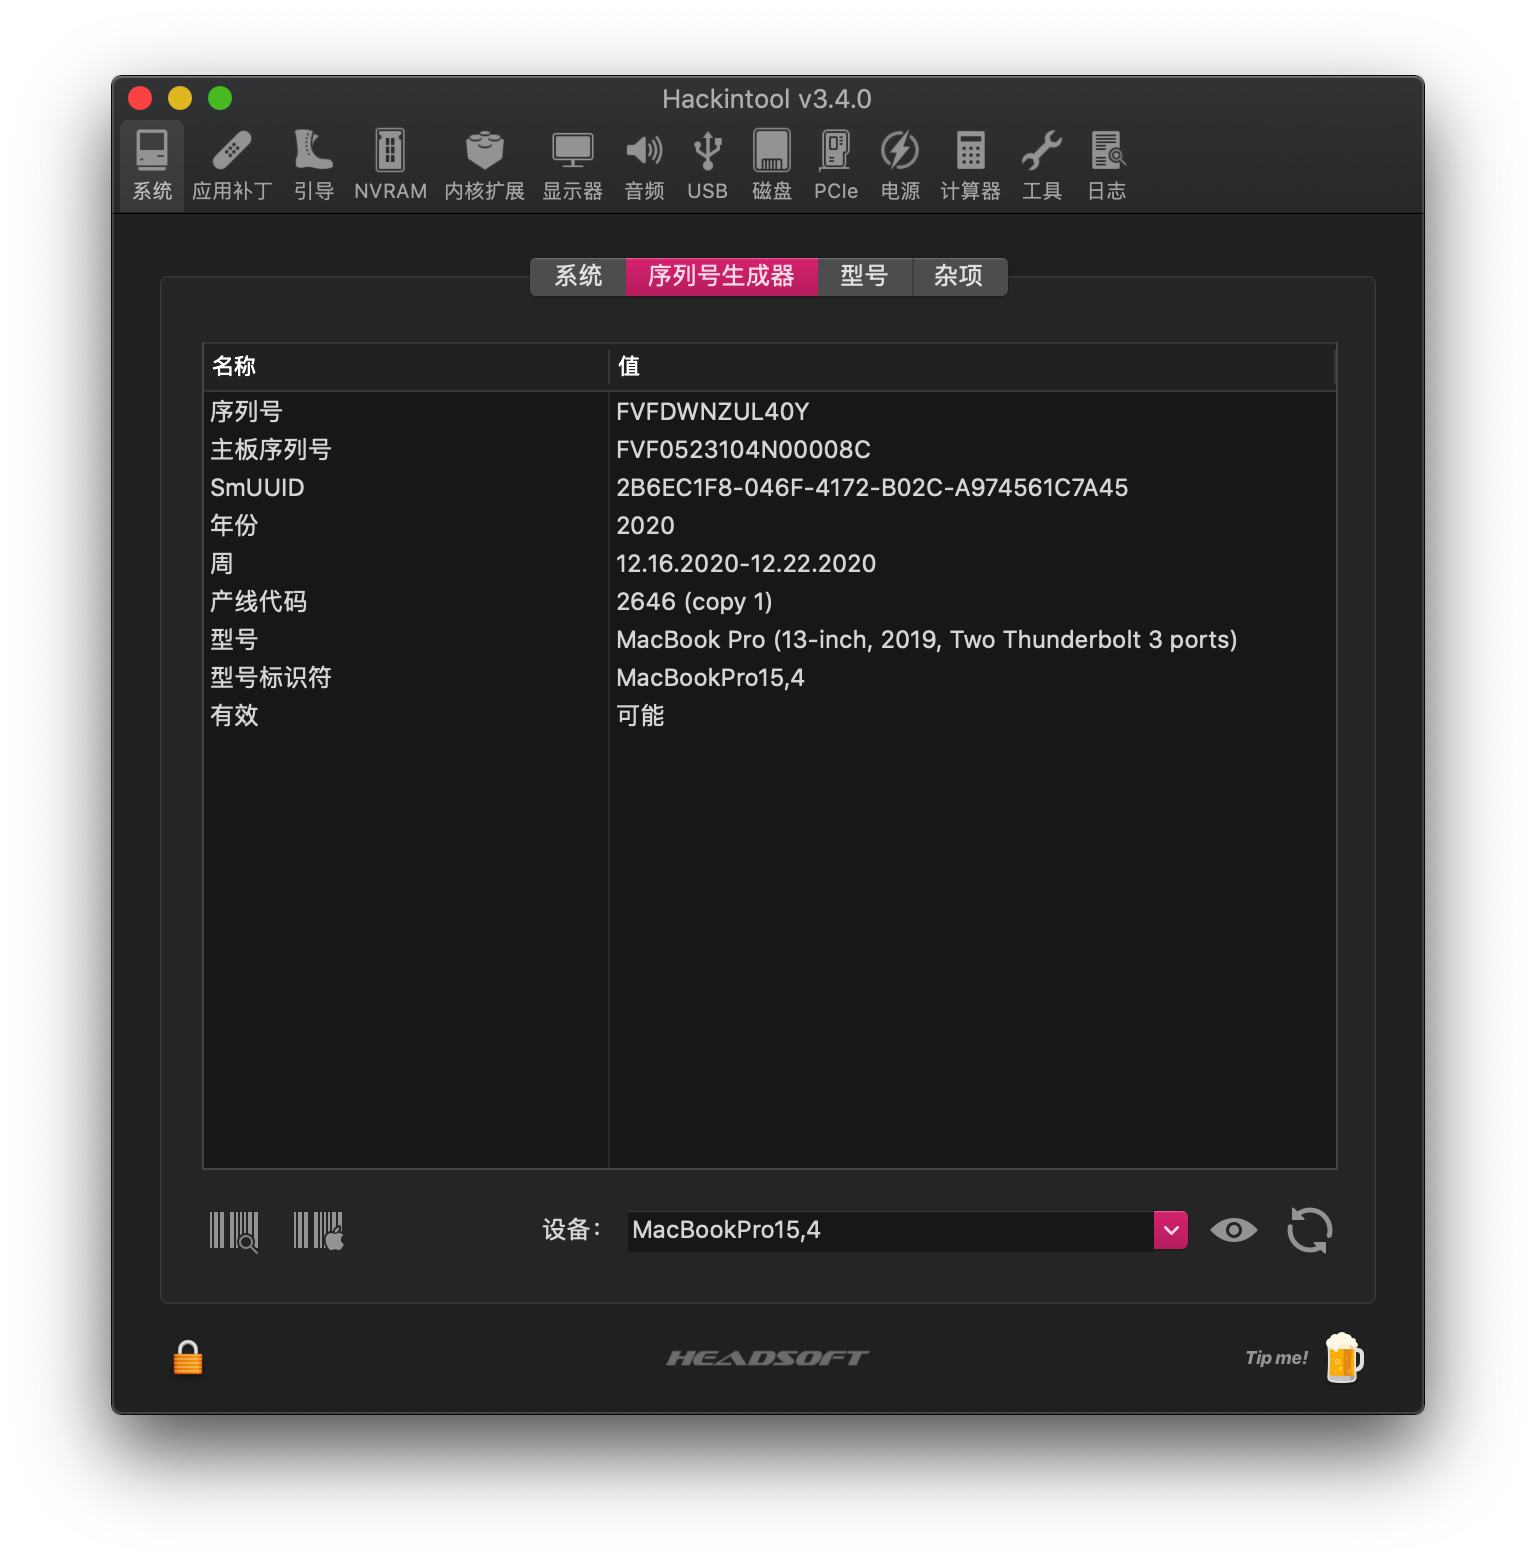Toggle the orange lock icon
Screen dimensions: 1536x1562
188,1358
